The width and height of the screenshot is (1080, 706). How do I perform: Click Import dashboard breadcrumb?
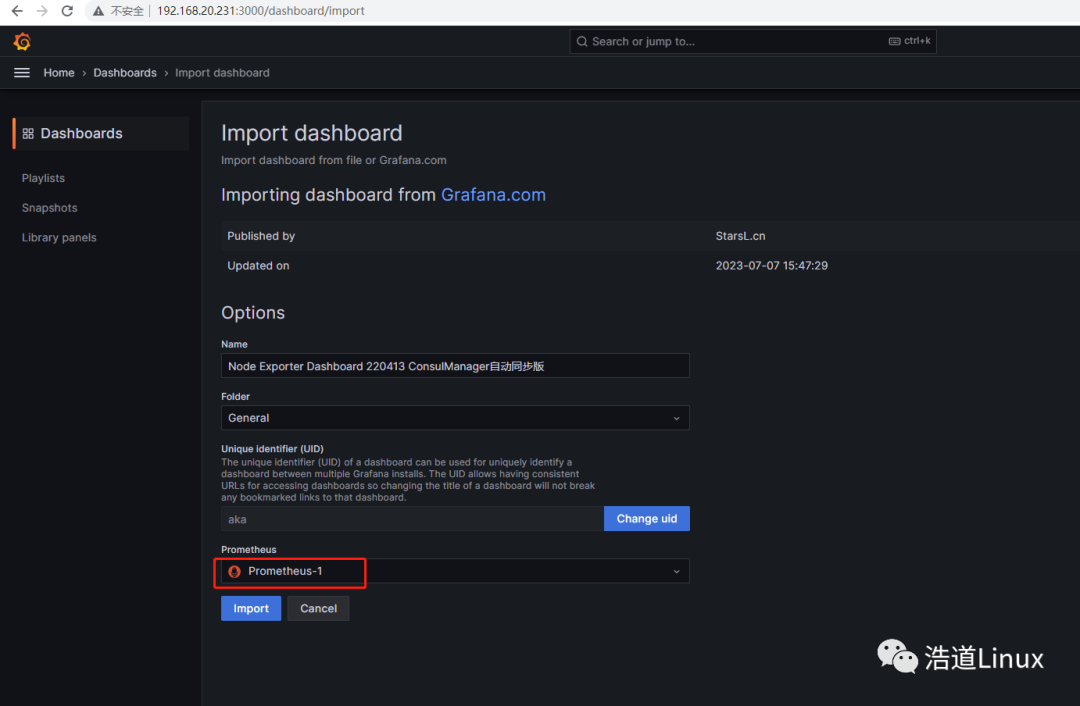point(222,73)
